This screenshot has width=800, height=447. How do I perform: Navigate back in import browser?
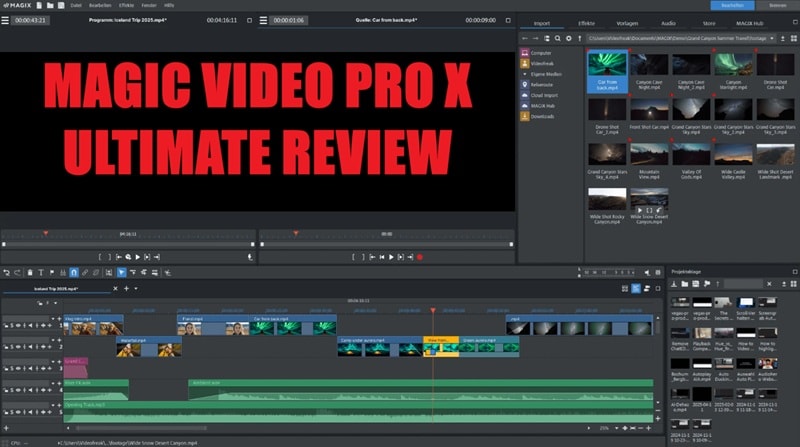click(524, 38)
